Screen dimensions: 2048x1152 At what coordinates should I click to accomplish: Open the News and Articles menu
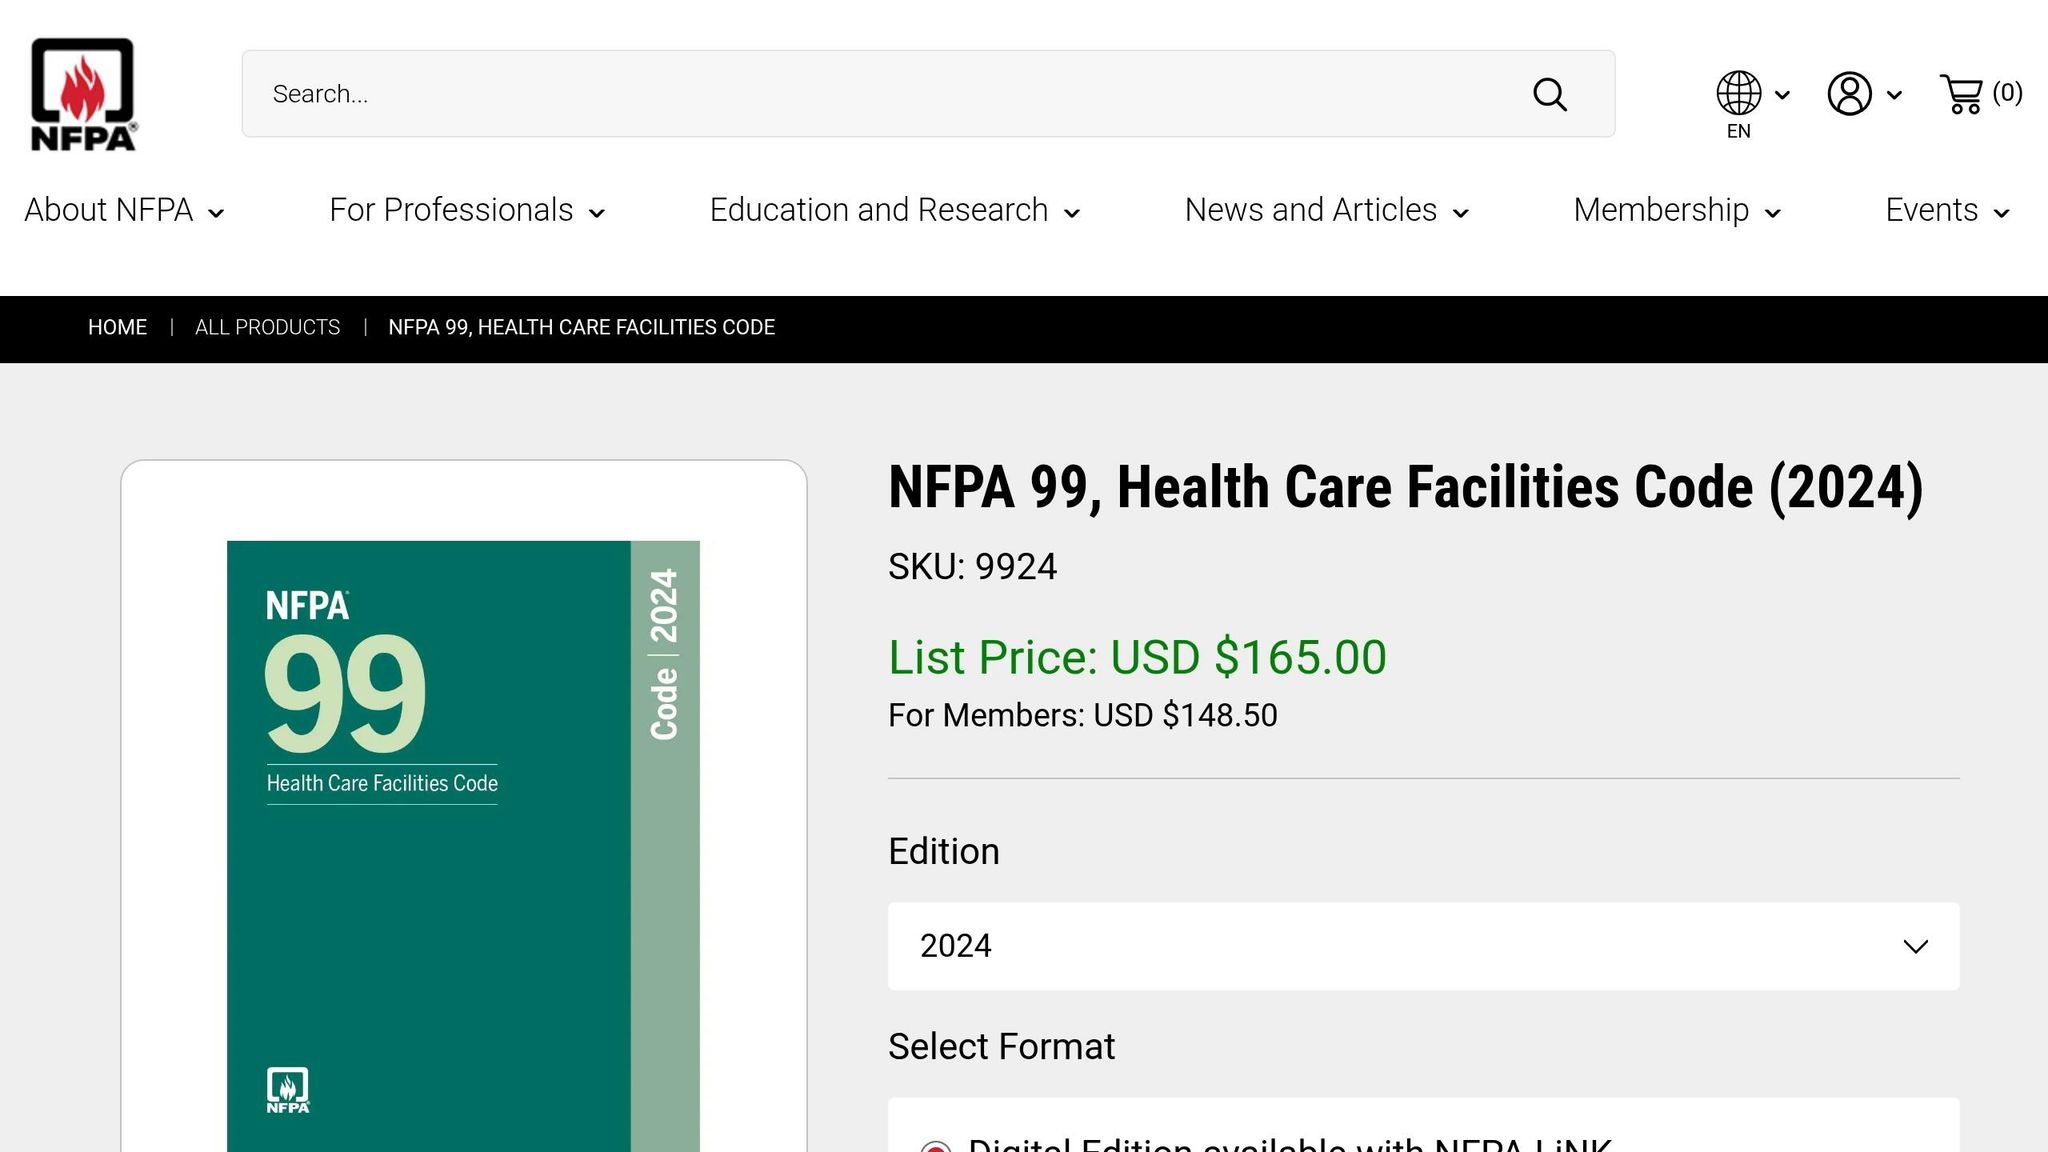pyautogui.click(x=1327, y=210)
